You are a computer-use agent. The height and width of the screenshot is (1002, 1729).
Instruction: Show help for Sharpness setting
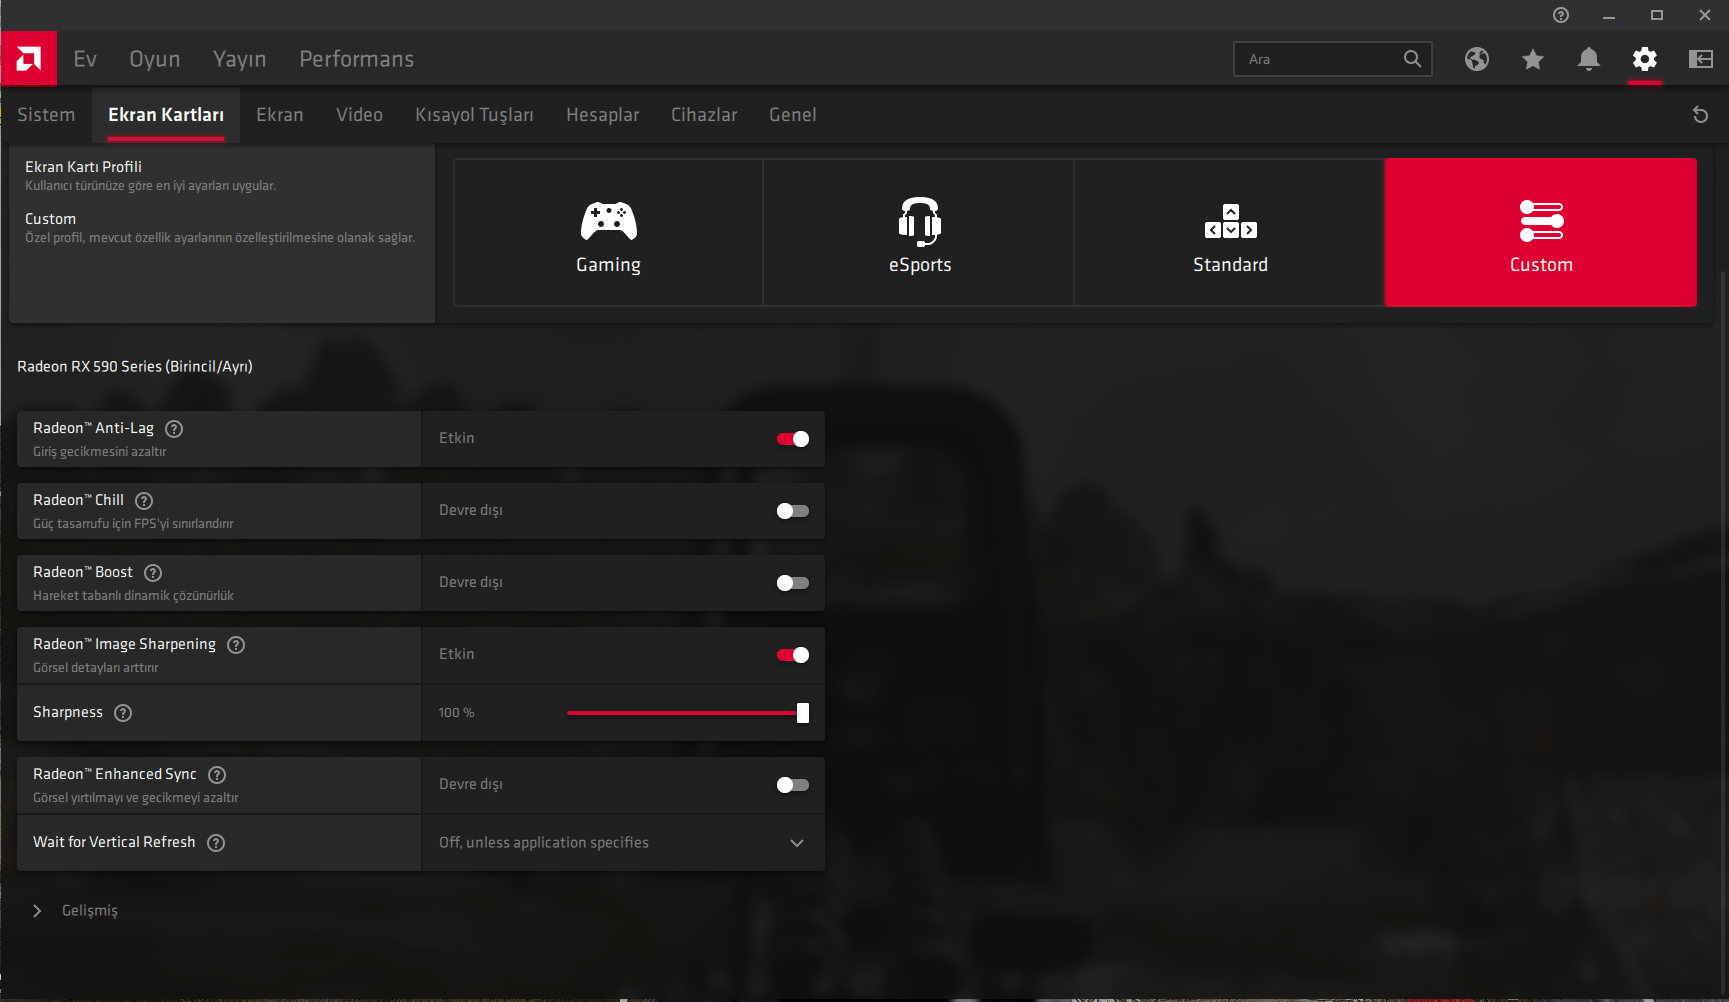coord(123,713)
